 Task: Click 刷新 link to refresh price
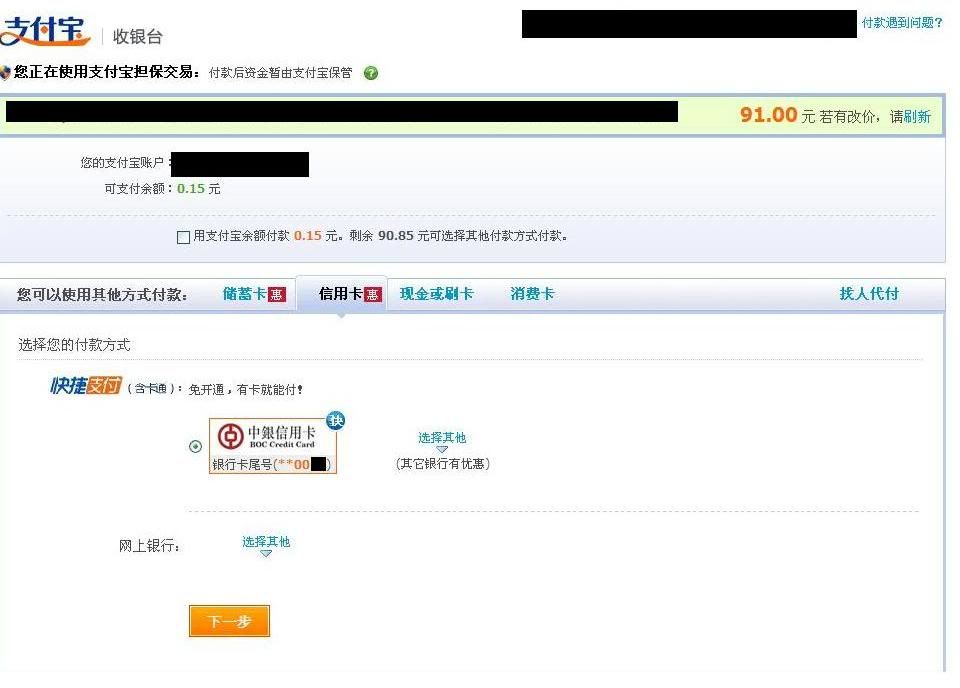[917, 117]
